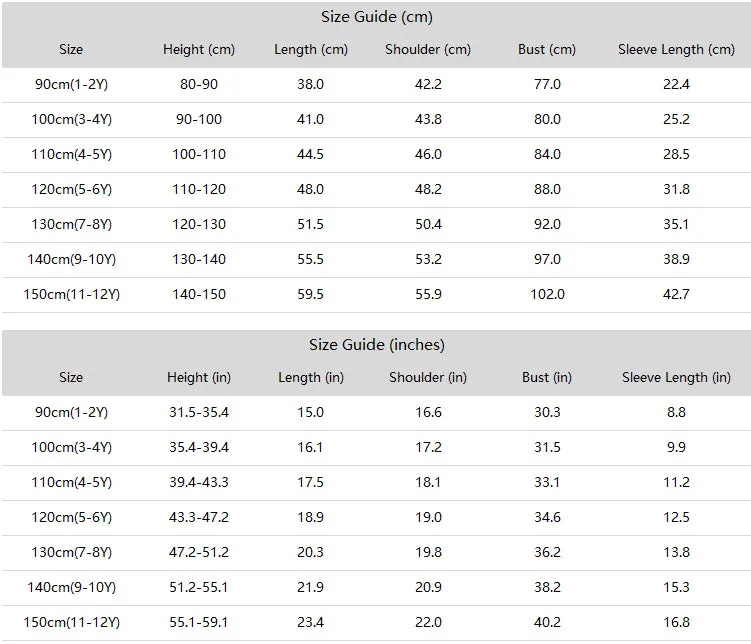Click the Bust (in) column header
This screenshot has width=751, height=644.
click(547, 377)
